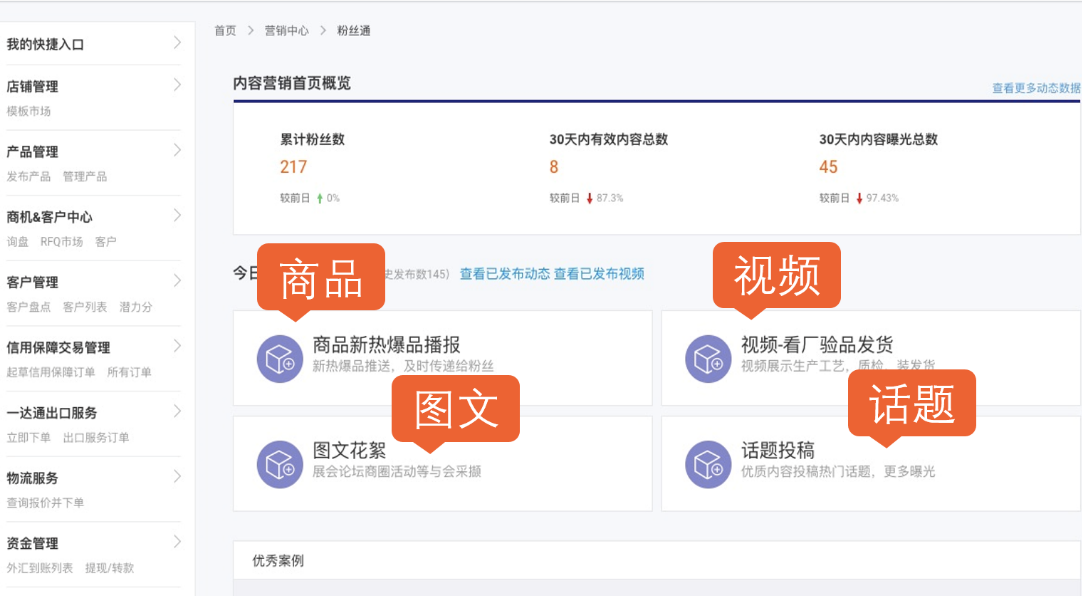Image resolution: width=1082 pixels, height=596 pixels.
Task: Click the 话题投稿 card title
Action: click(x=777, y=451)
